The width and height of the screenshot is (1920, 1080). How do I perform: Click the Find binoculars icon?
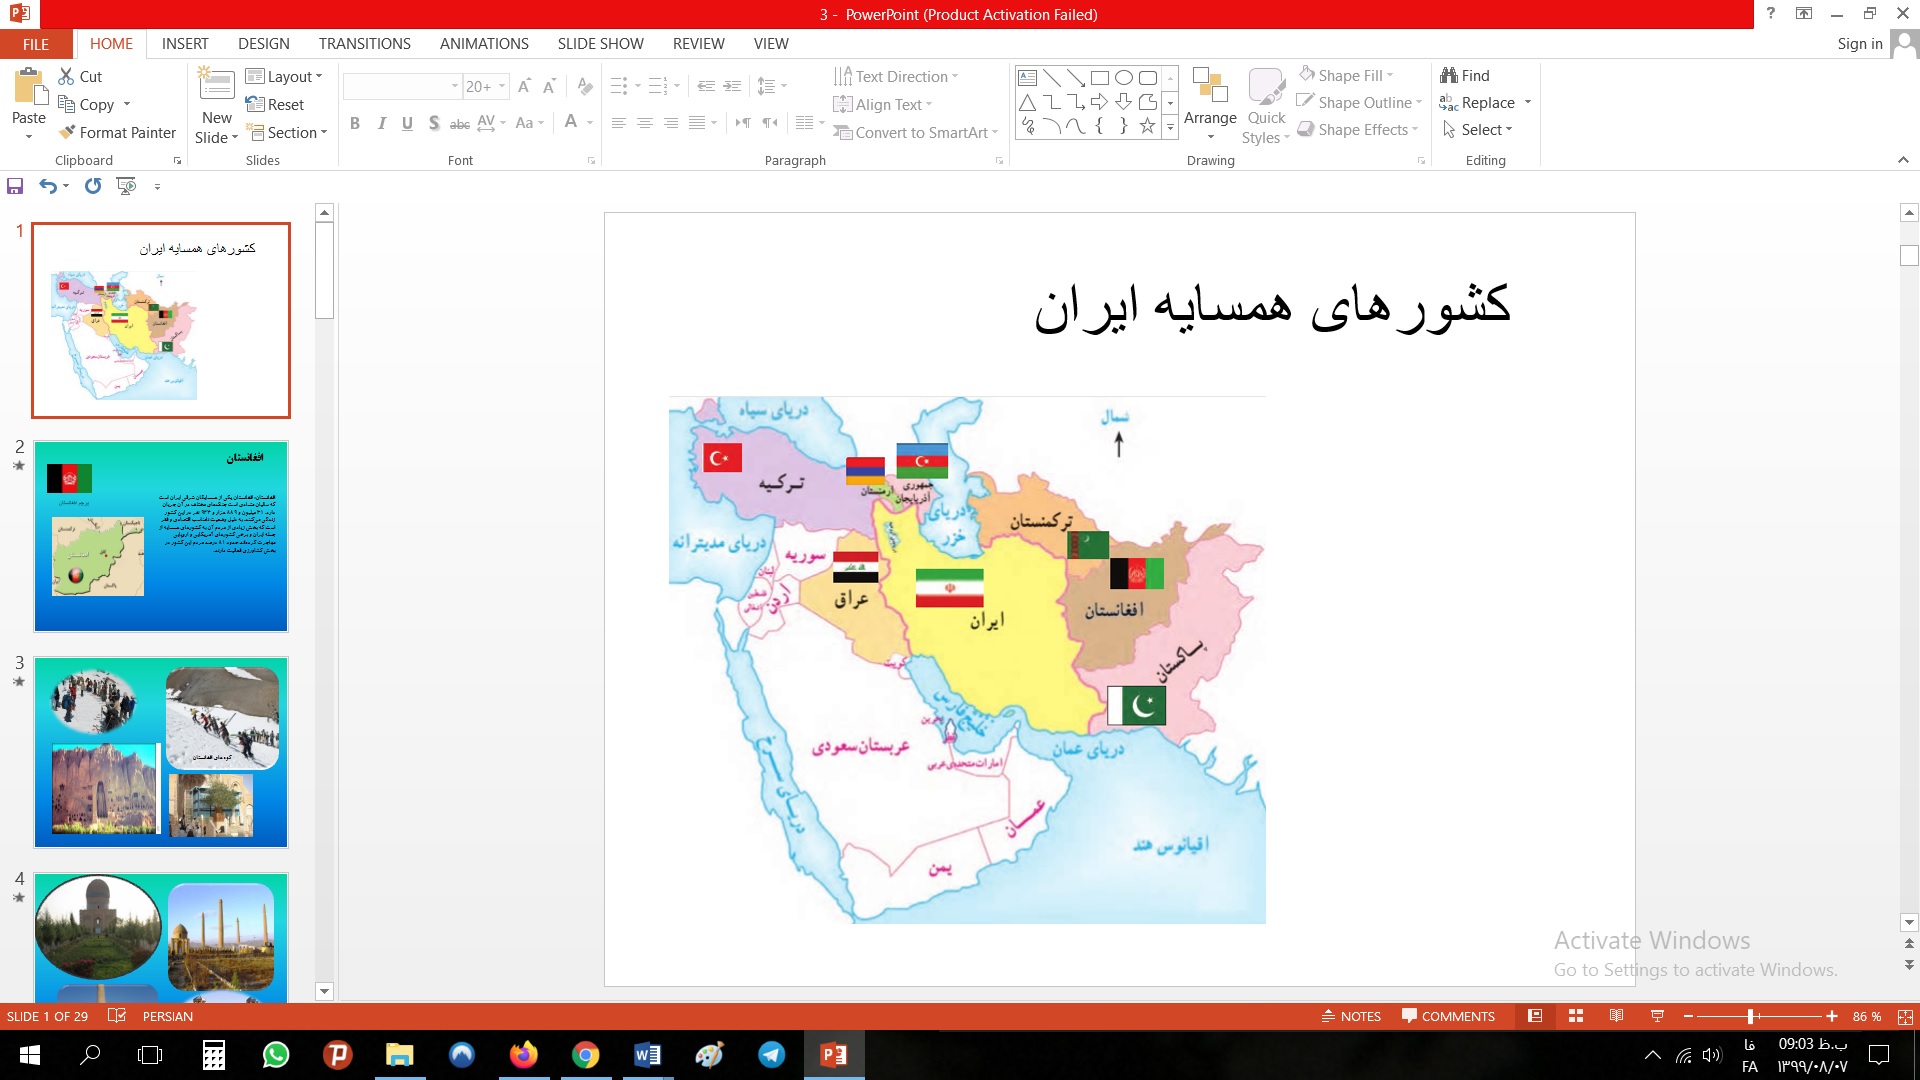click(x=1449, y=75)
